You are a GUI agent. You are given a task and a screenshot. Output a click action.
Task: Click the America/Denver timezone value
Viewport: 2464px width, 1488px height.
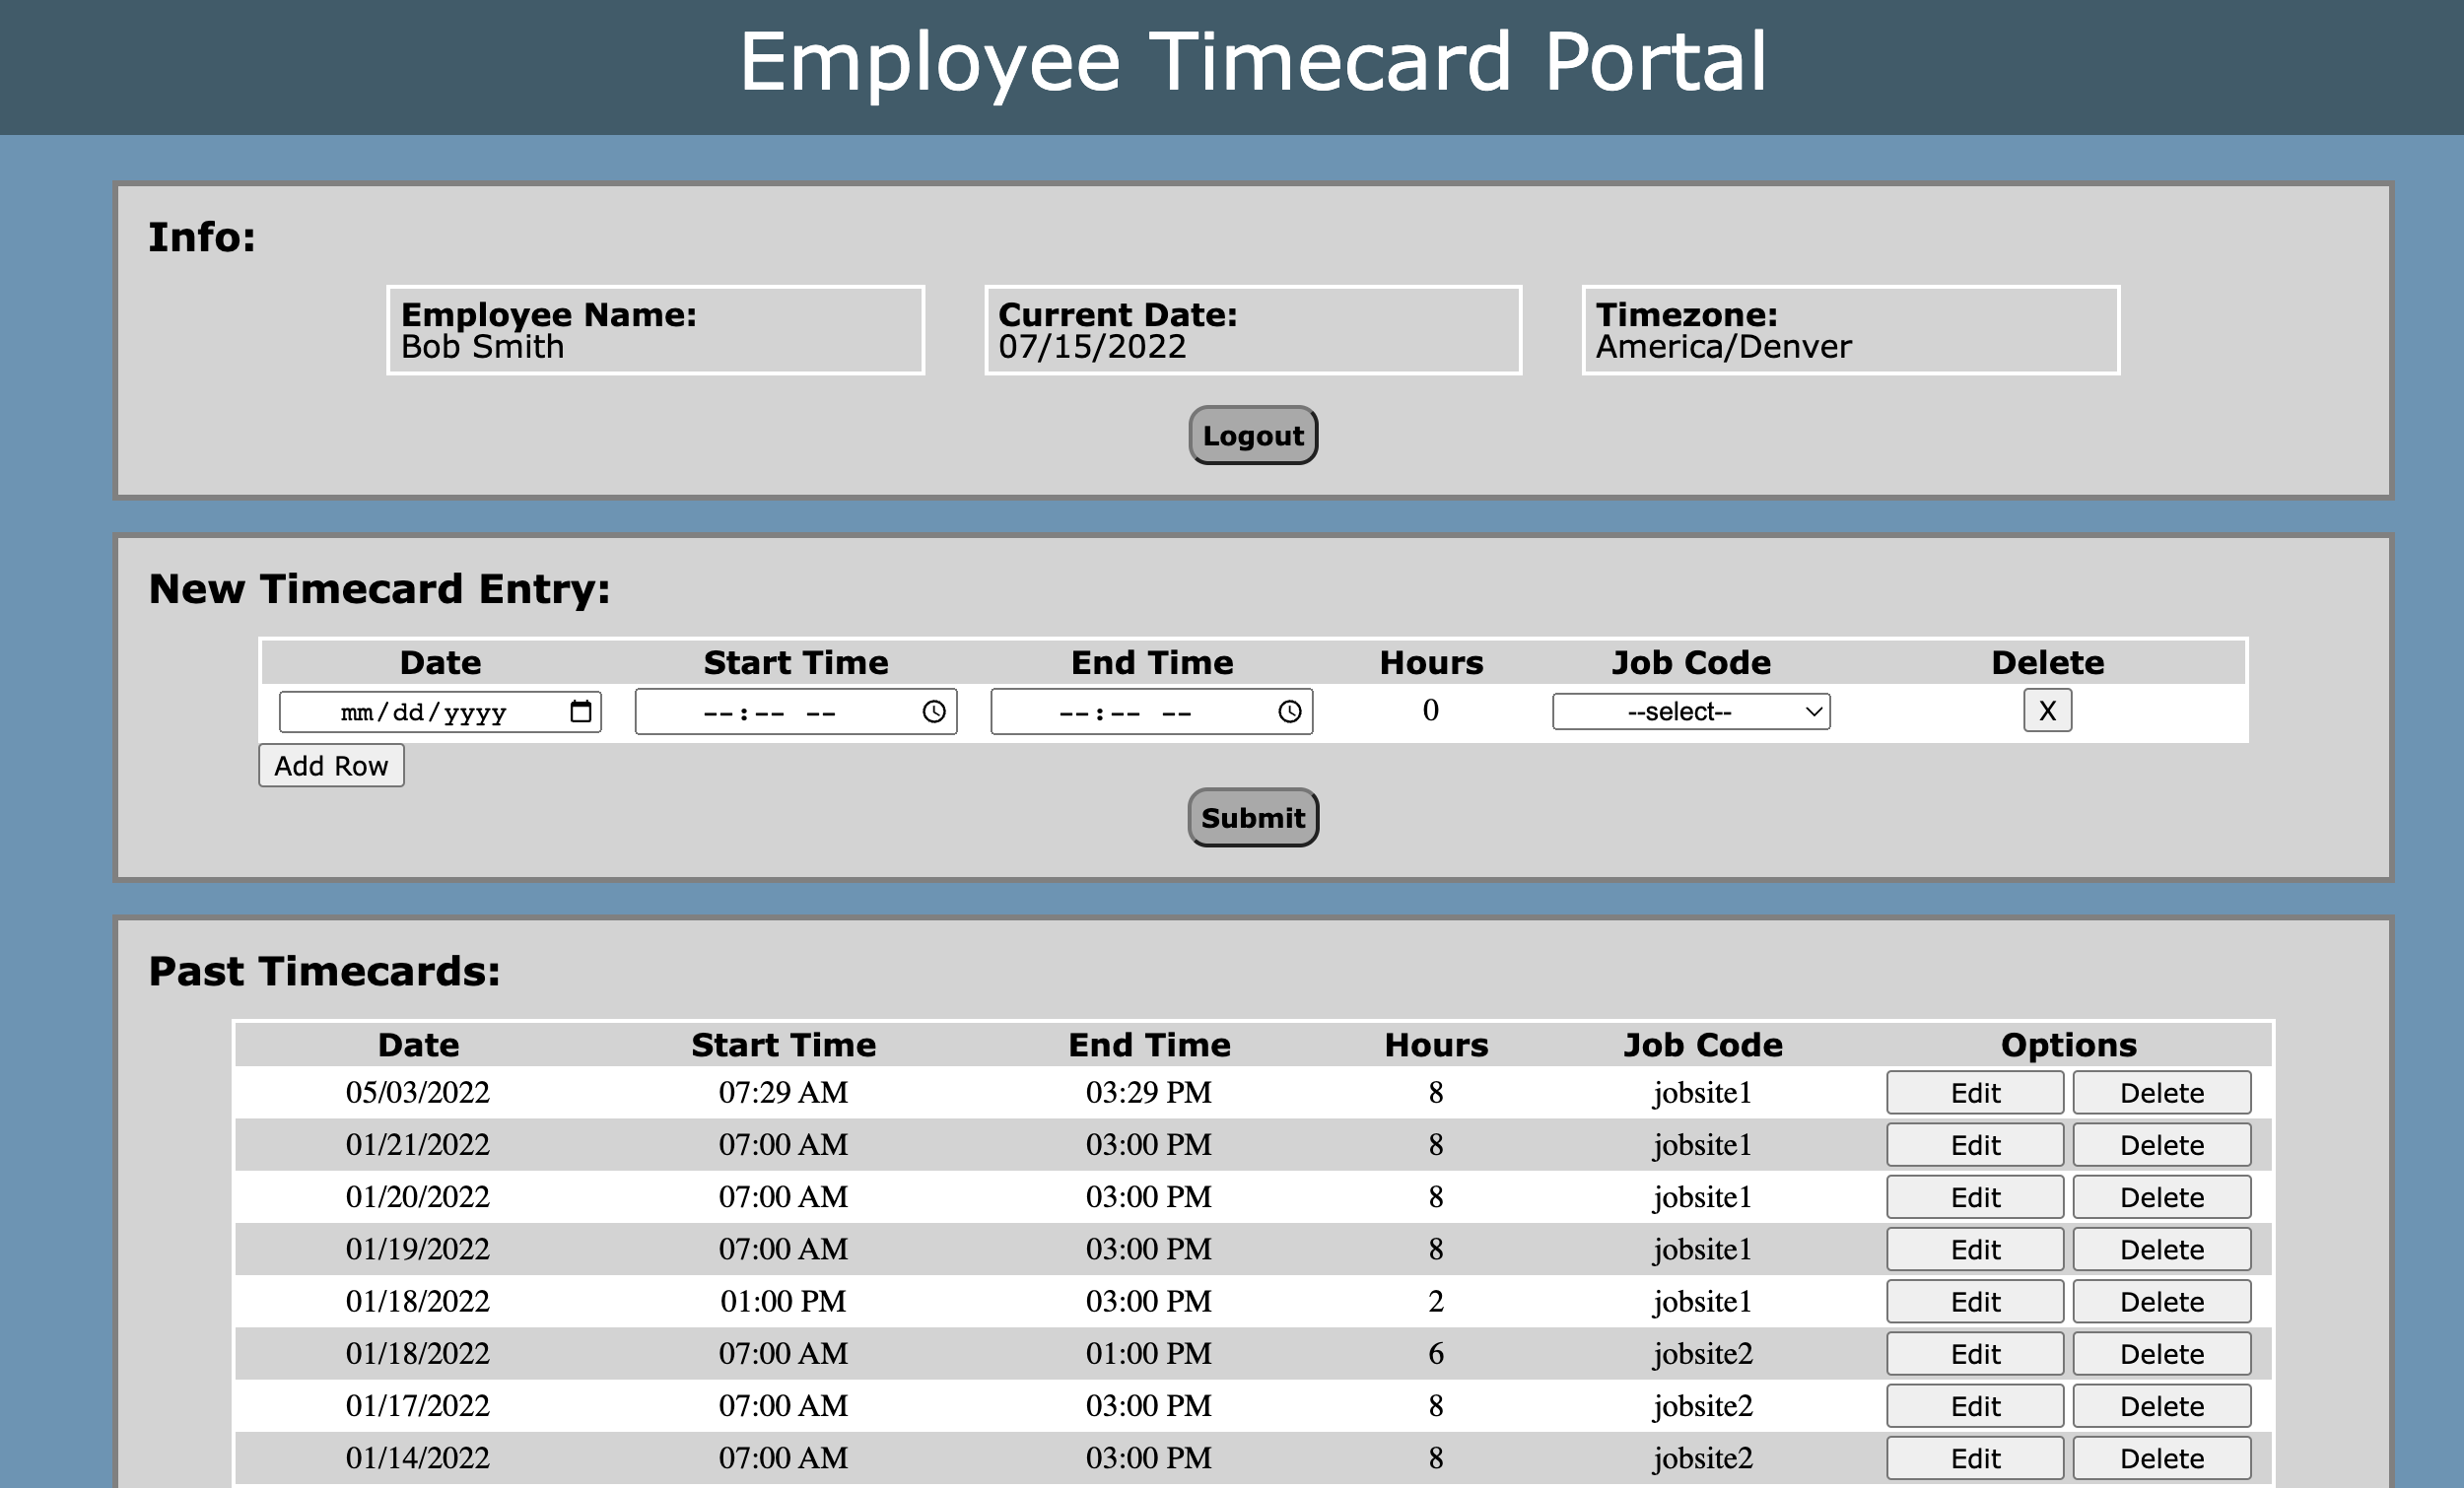click(1723, 347)
